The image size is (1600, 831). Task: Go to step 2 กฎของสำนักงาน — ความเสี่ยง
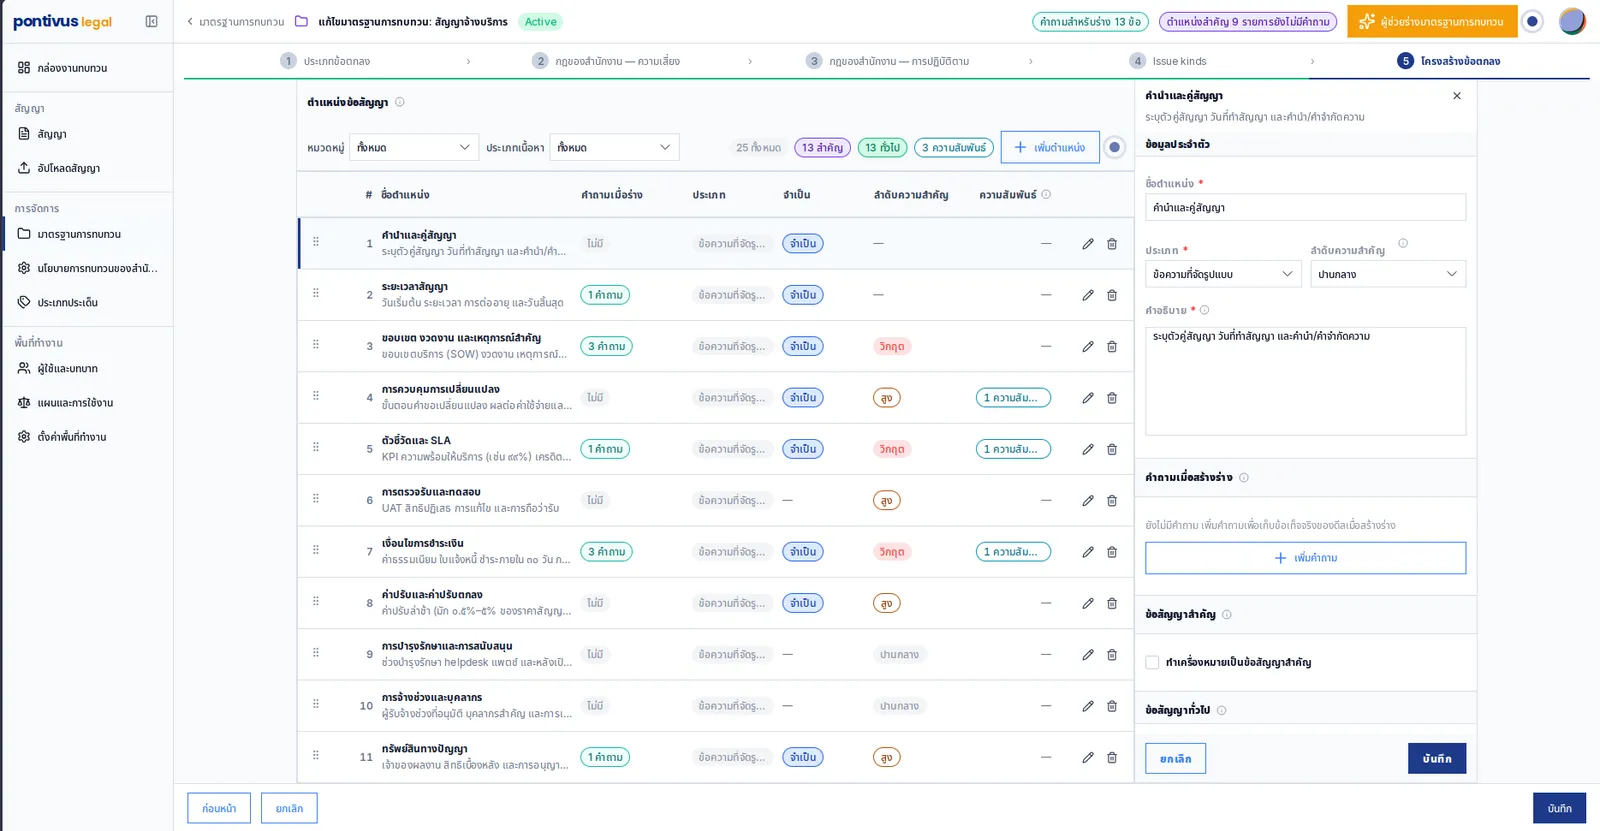pos(606,61)
